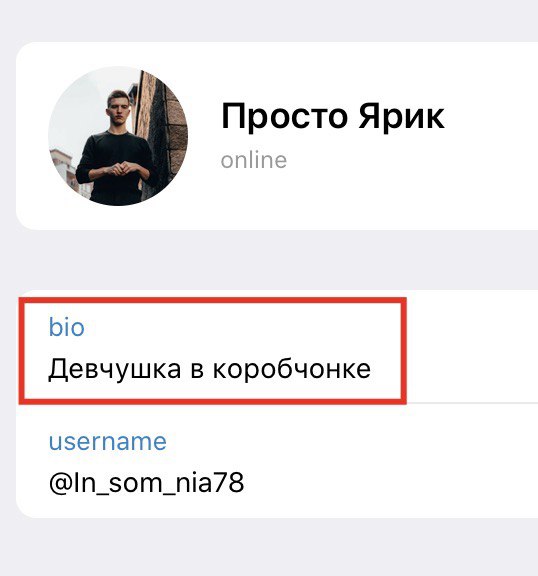Click the blue bio label
This screenshot has height=576, width=538.
tap(66, 327)
